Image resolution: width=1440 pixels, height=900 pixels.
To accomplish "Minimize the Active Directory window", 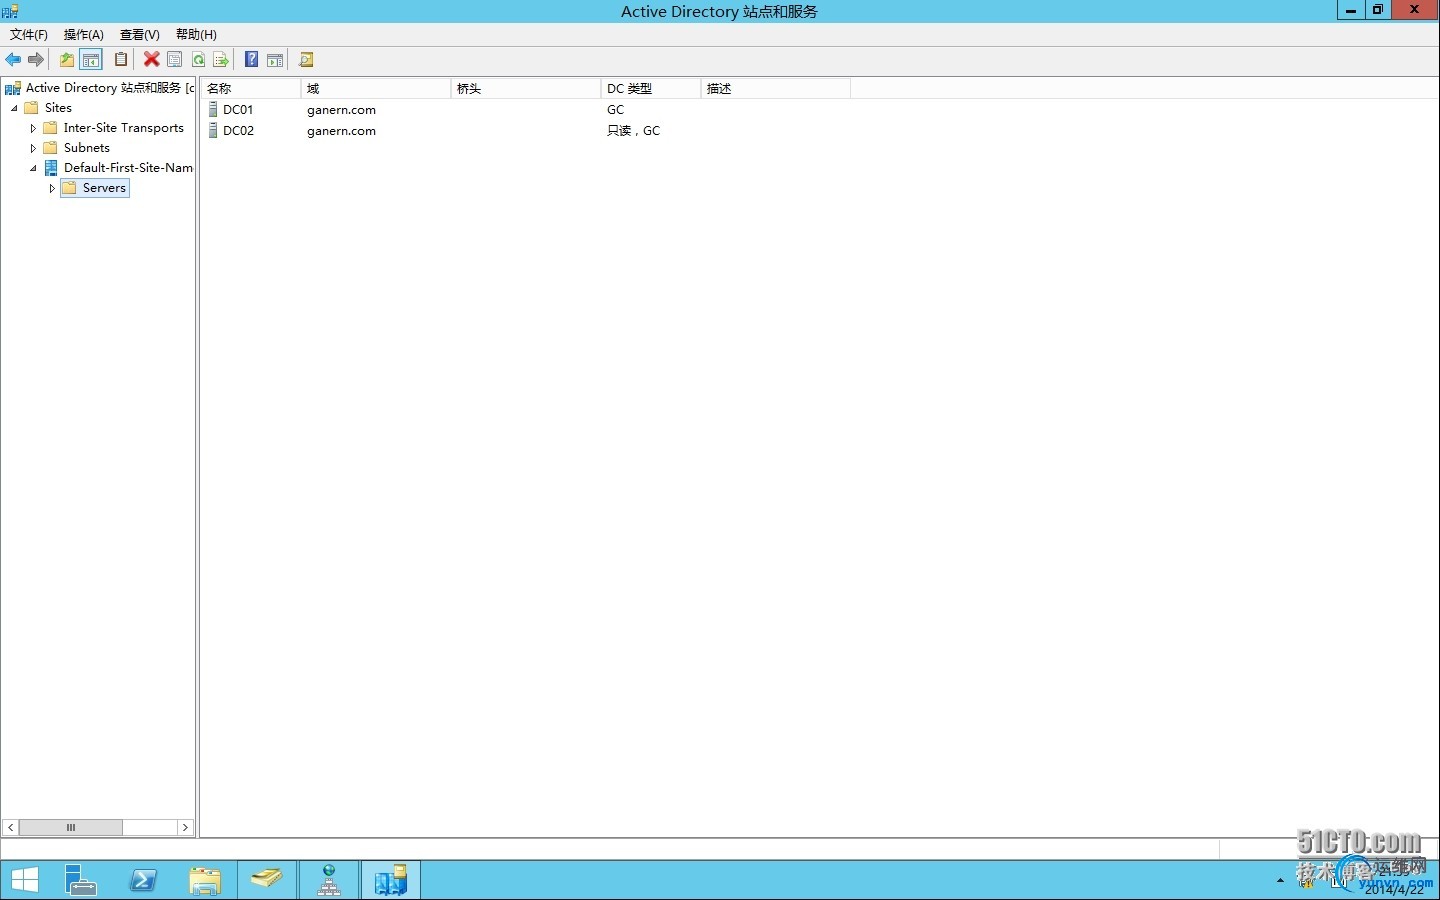I will tap(1351, 10).
